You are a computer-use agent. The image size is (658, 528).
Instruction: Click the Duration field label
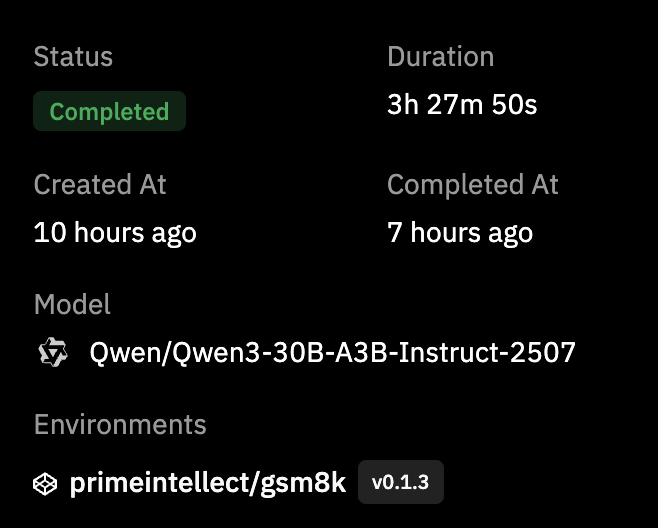(x=440, y=57)
